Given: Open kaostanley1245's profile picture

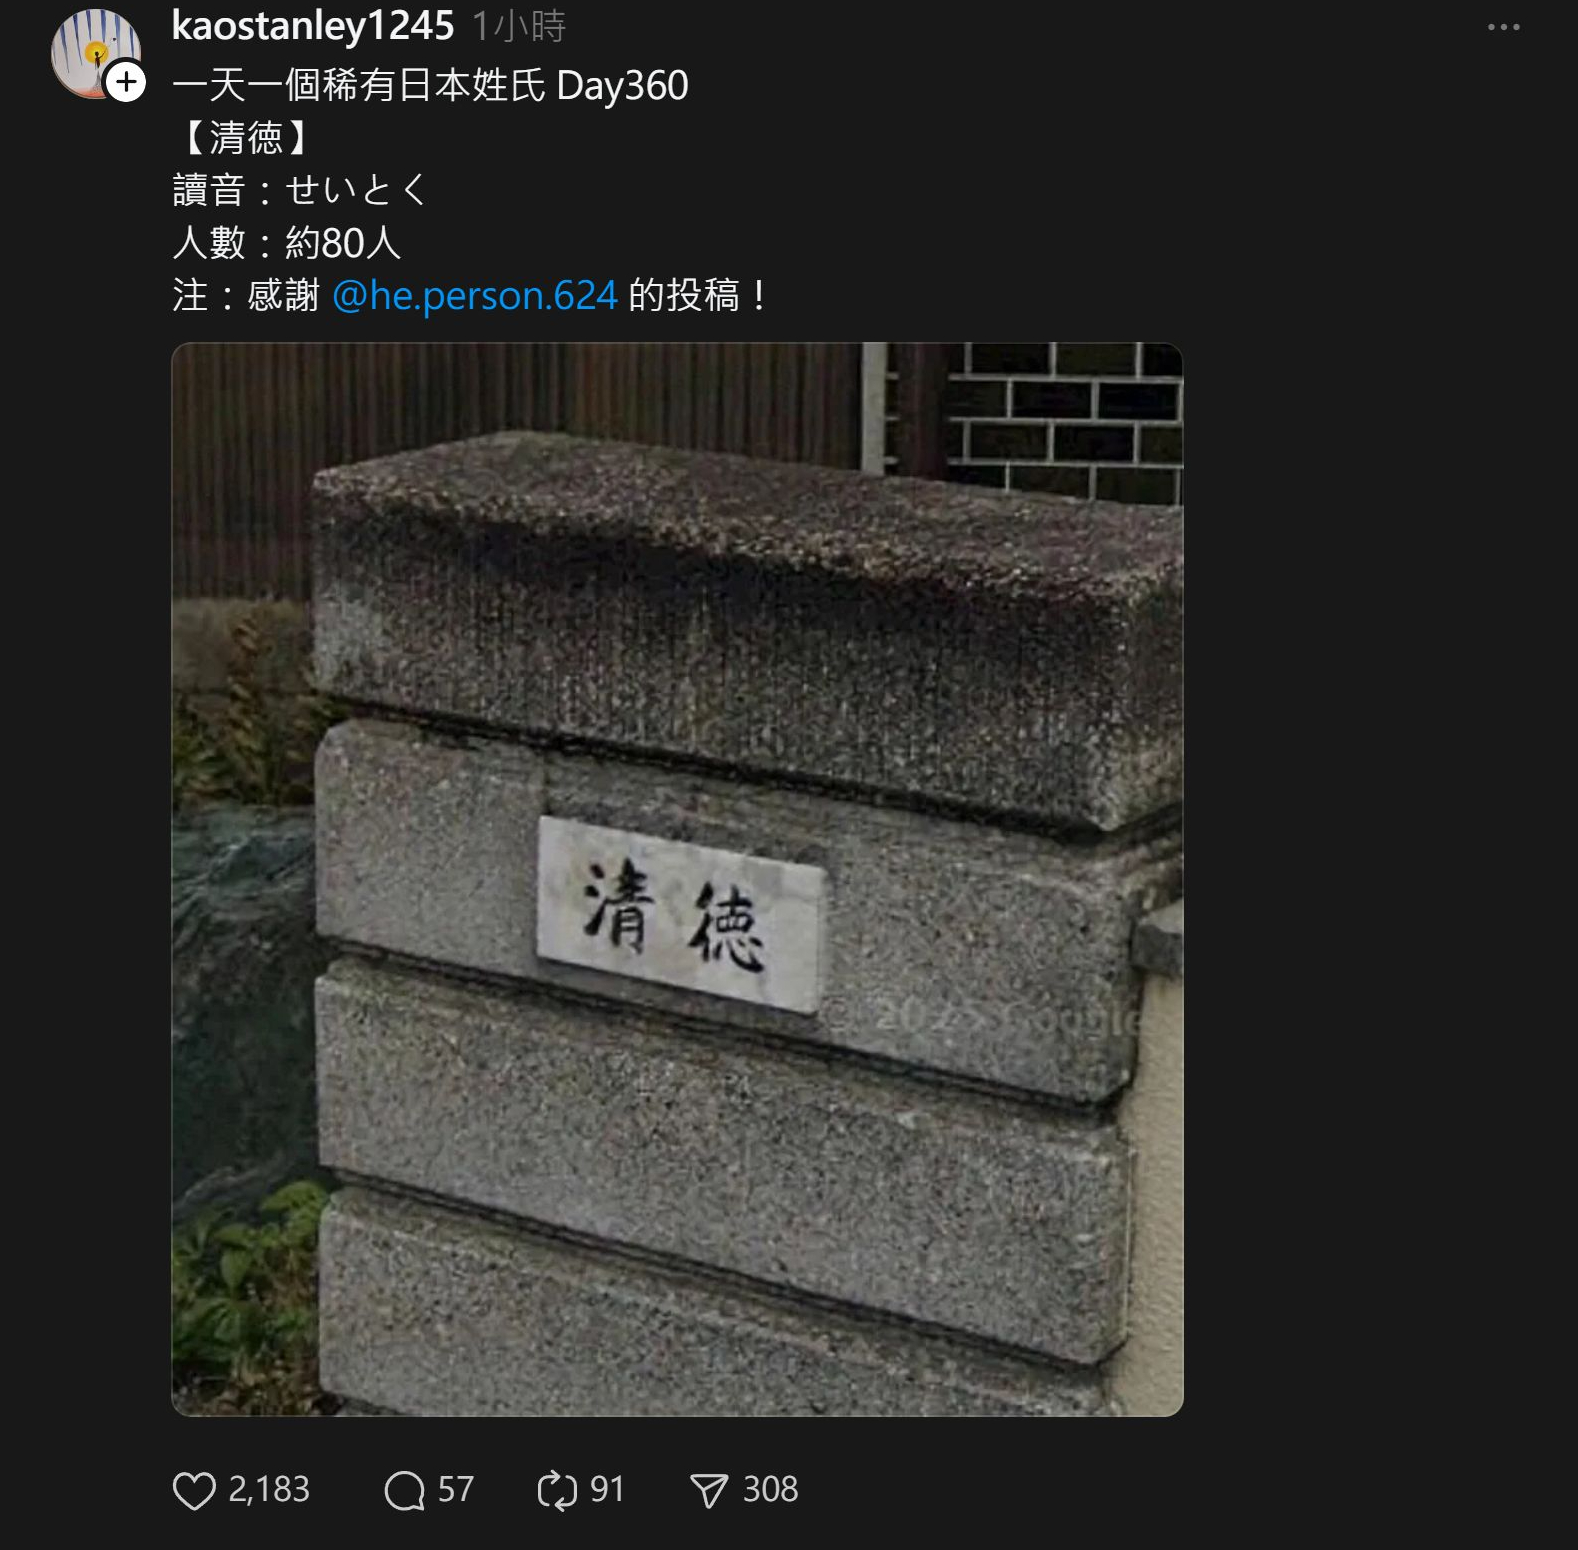Looking at the screenshot, I should [x=95, y=53].
